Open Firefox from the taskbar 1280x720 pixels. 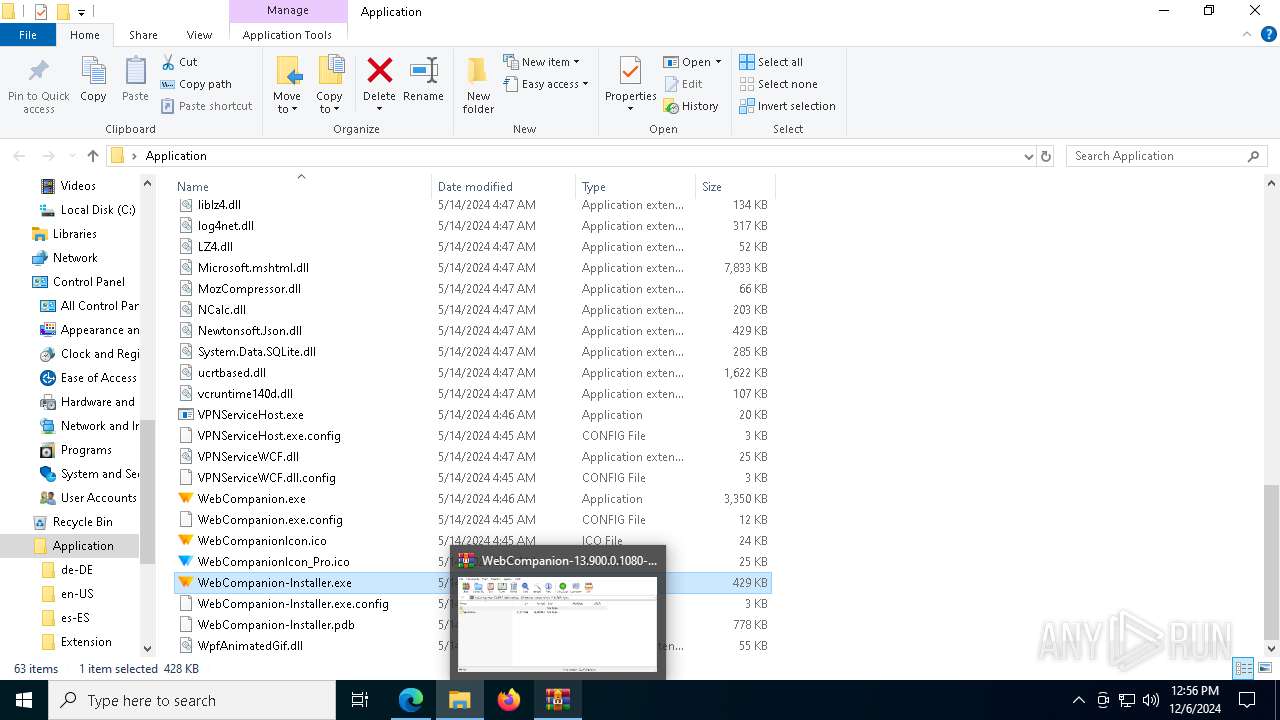pos(509,700)
